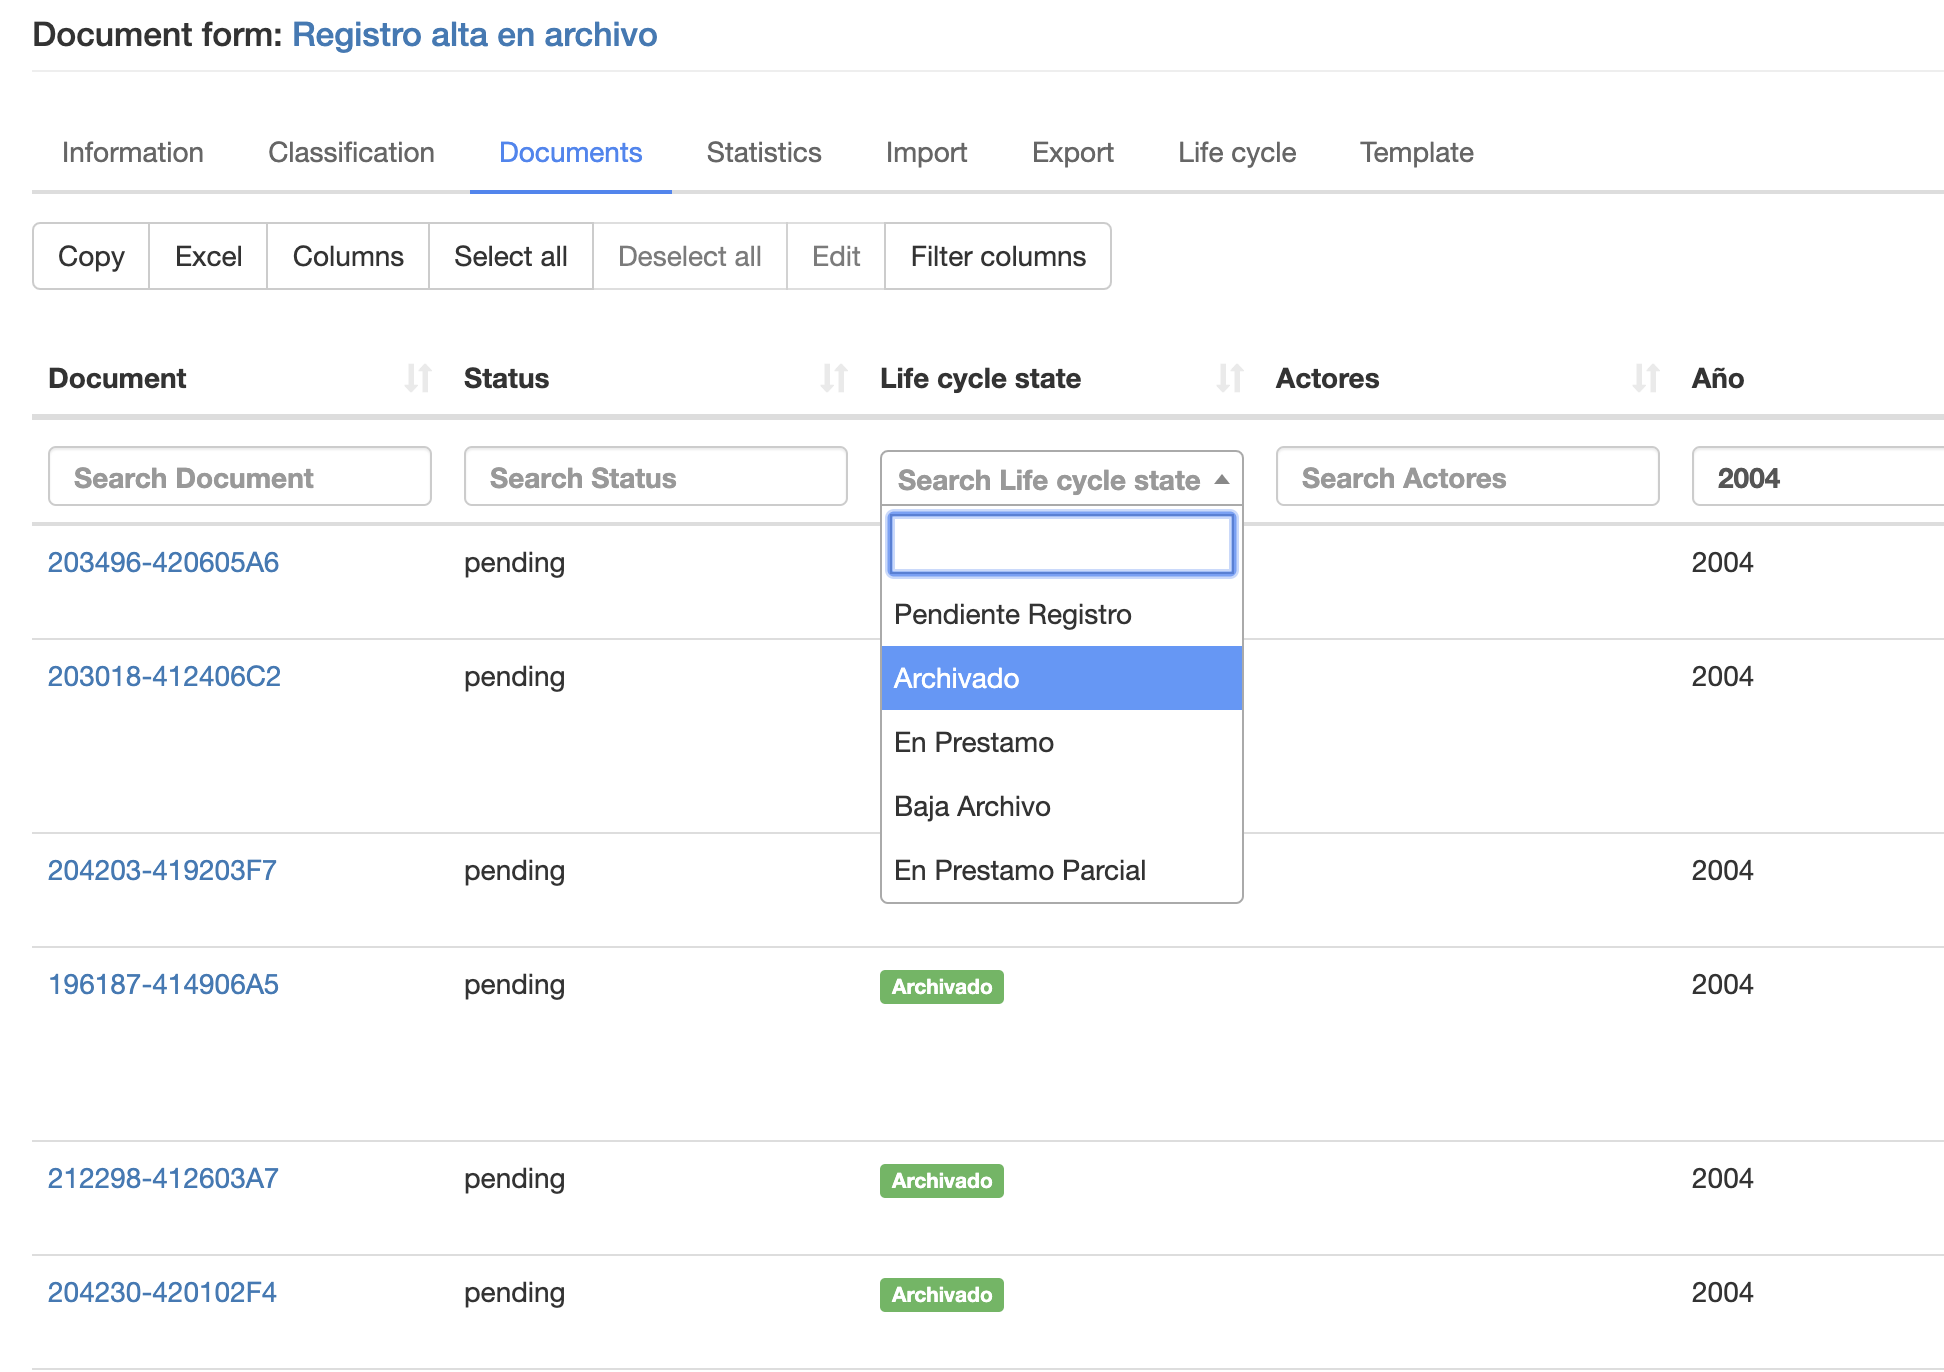1944x1372 pixels.
Task: Sort by Life cycle state column
Action: point(1229,378)
